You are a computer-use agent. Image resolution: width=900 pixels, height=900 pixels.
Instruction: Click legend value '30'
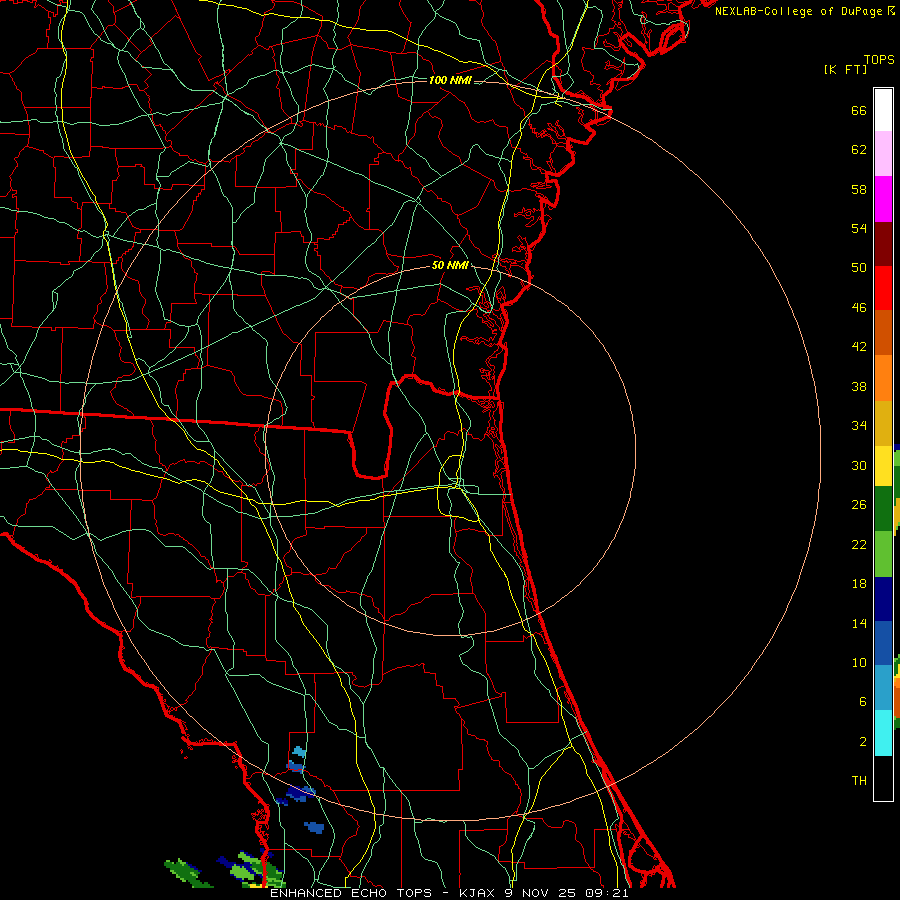(x=859, y=465)
